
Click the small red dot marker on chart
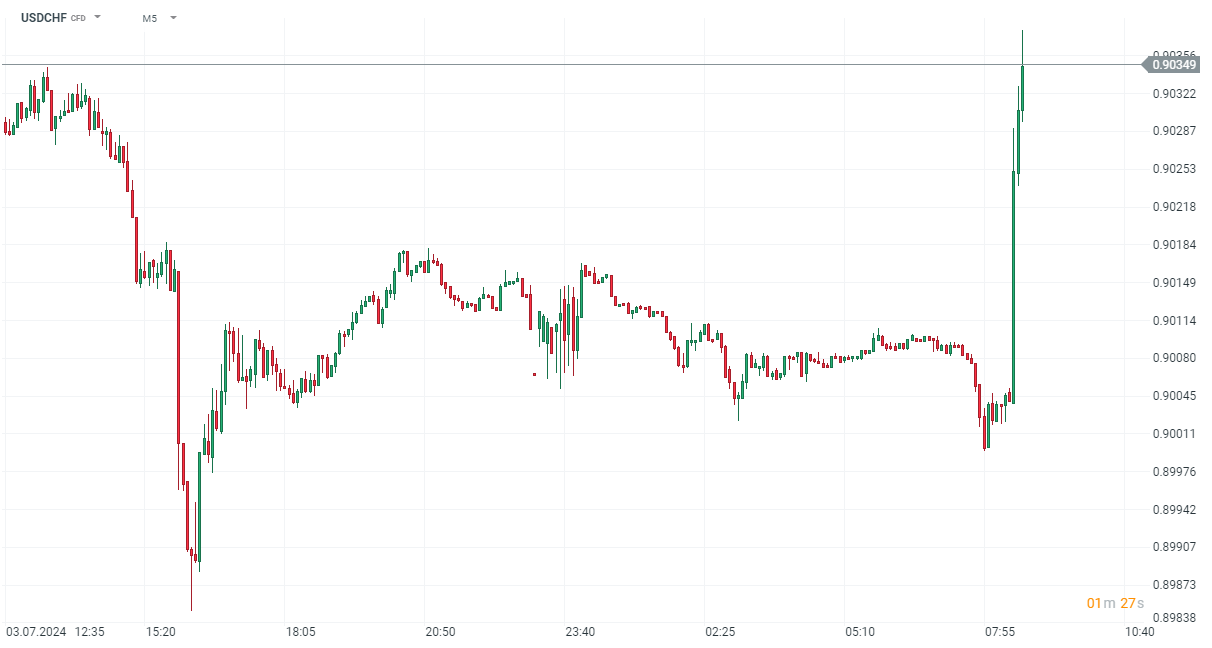(534, 374)
